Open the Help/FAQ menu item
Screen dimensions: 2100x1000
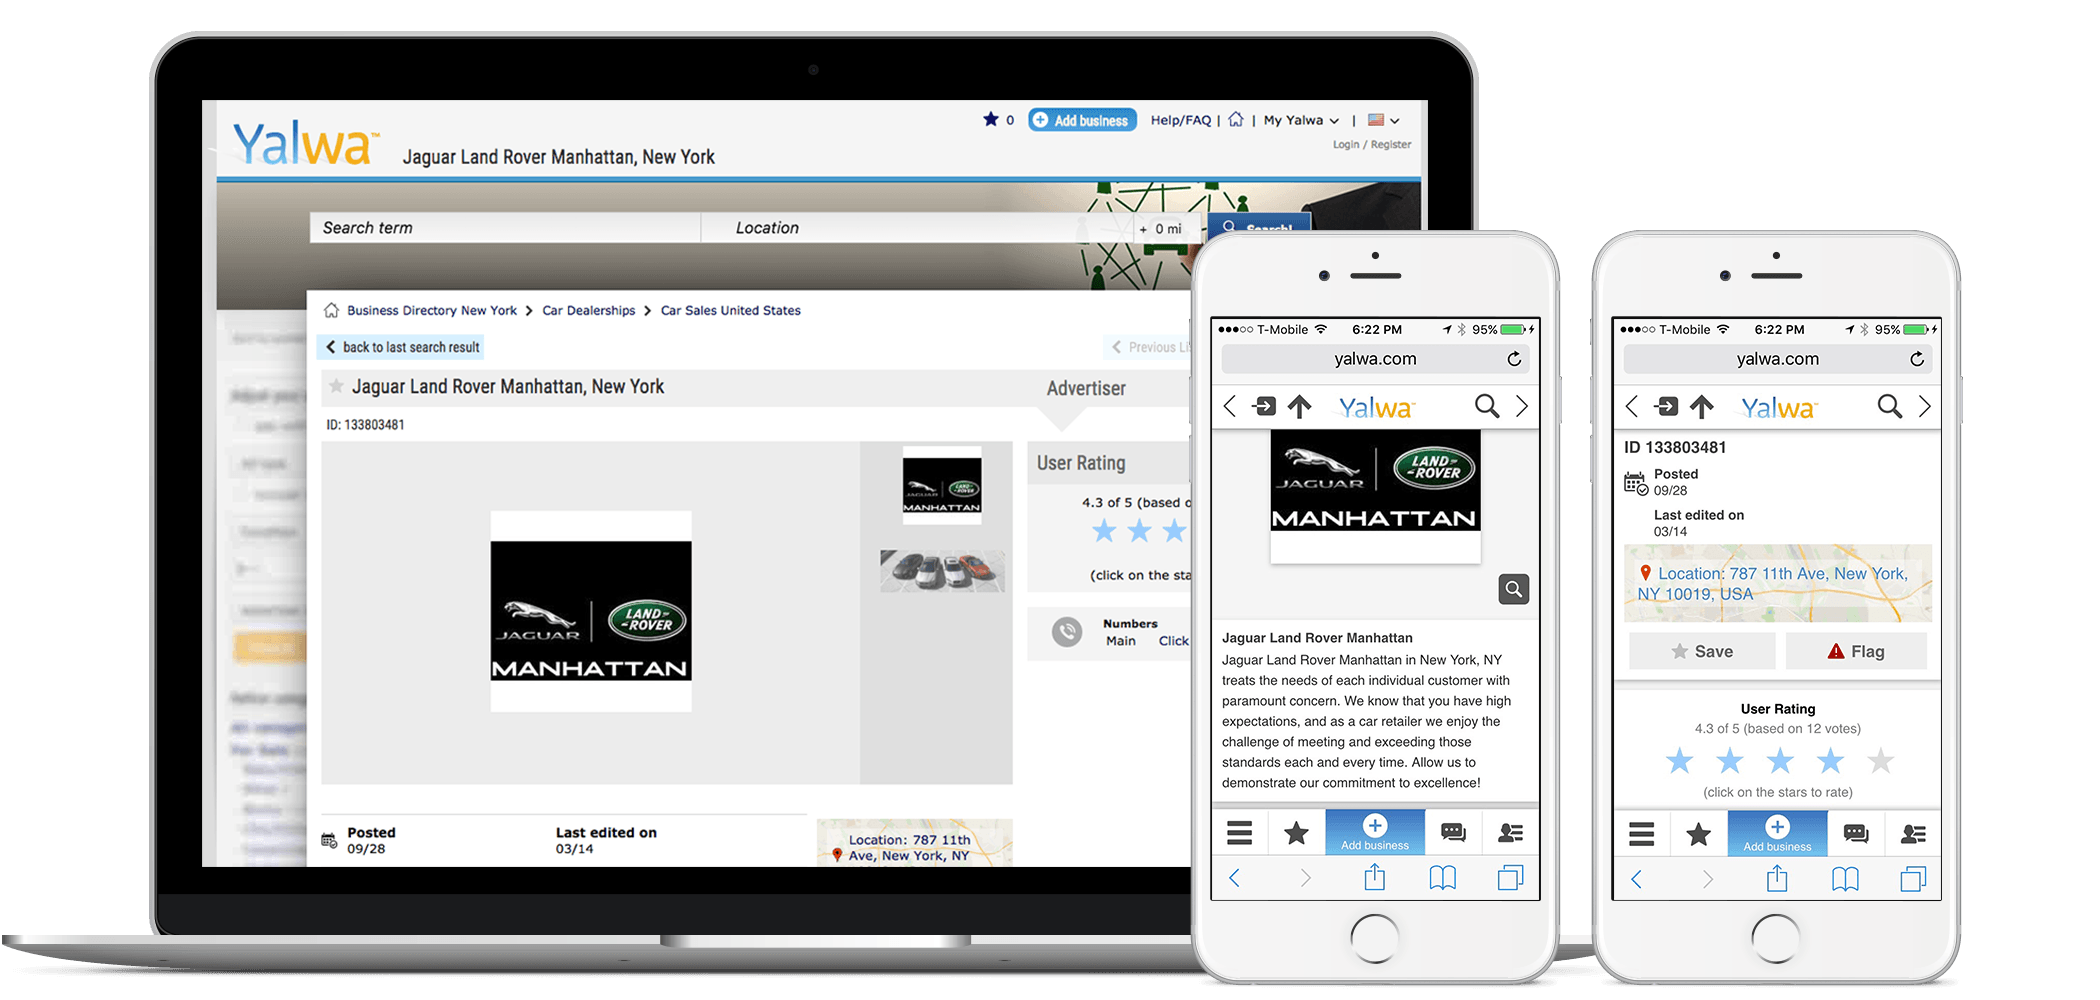tap(1180, 120)
